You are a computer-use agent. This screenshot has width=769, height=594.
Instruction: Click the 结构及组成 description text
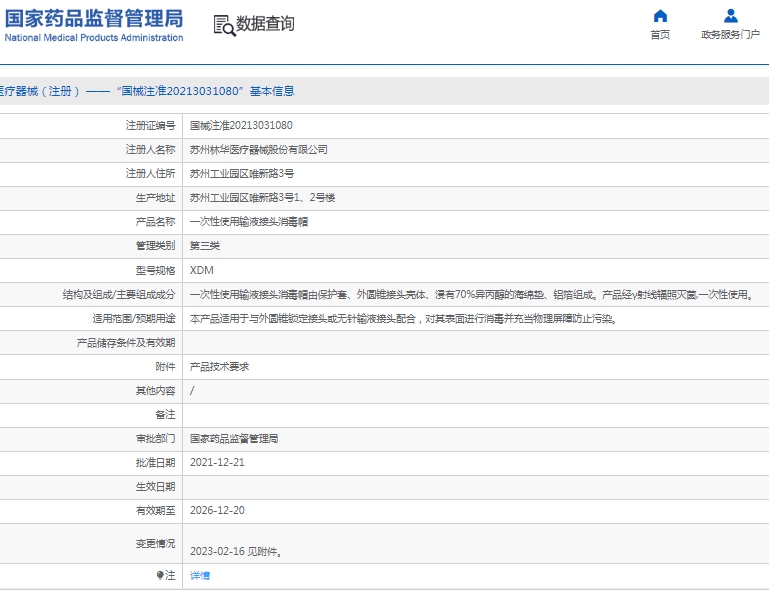473,294
